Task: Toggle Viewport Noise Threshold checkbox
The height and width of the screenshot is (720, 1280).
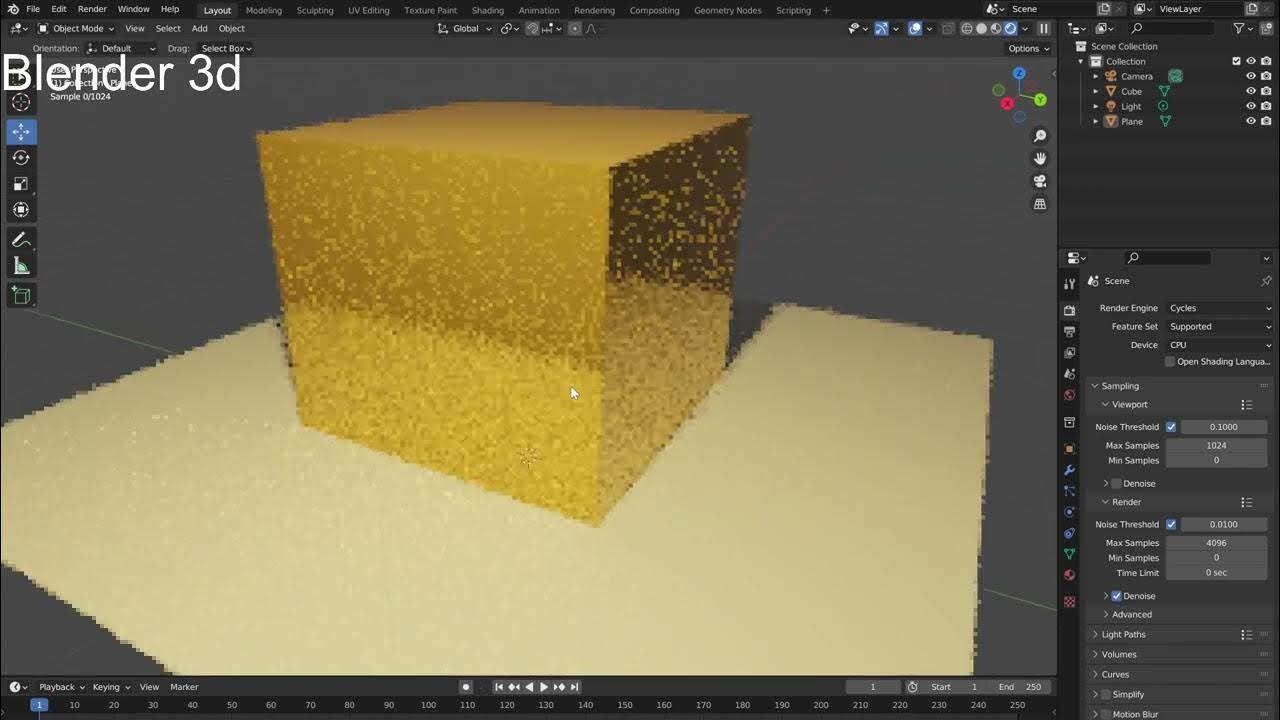Action: pyautogui.click(x=1171, y=427)
